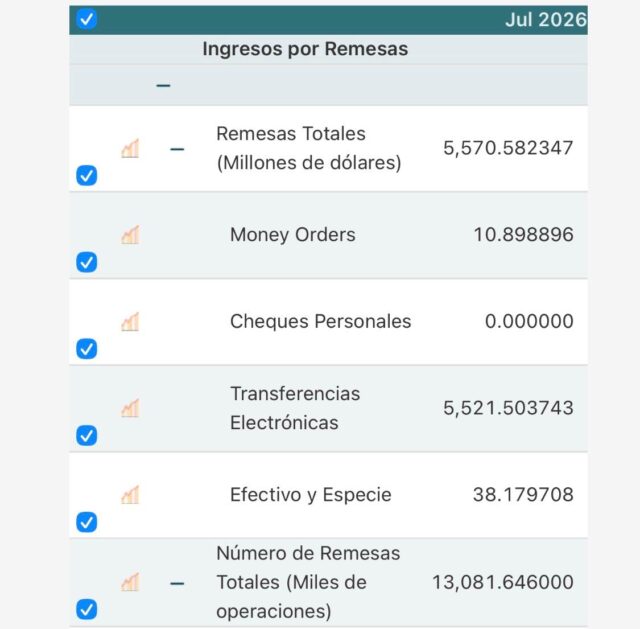Collapse the Número de Remesas Totales group
640x629 pixels.
coord(177,583)
